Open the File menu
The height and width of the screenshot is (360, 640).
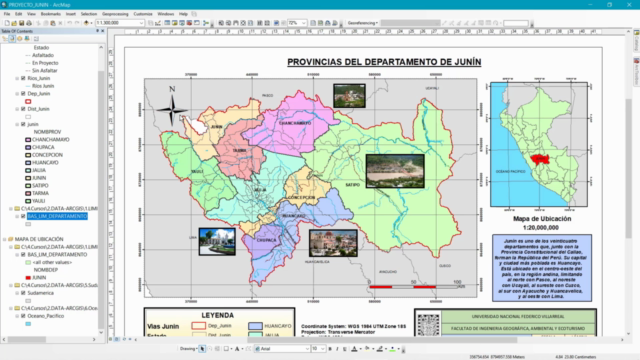[7, 14]
